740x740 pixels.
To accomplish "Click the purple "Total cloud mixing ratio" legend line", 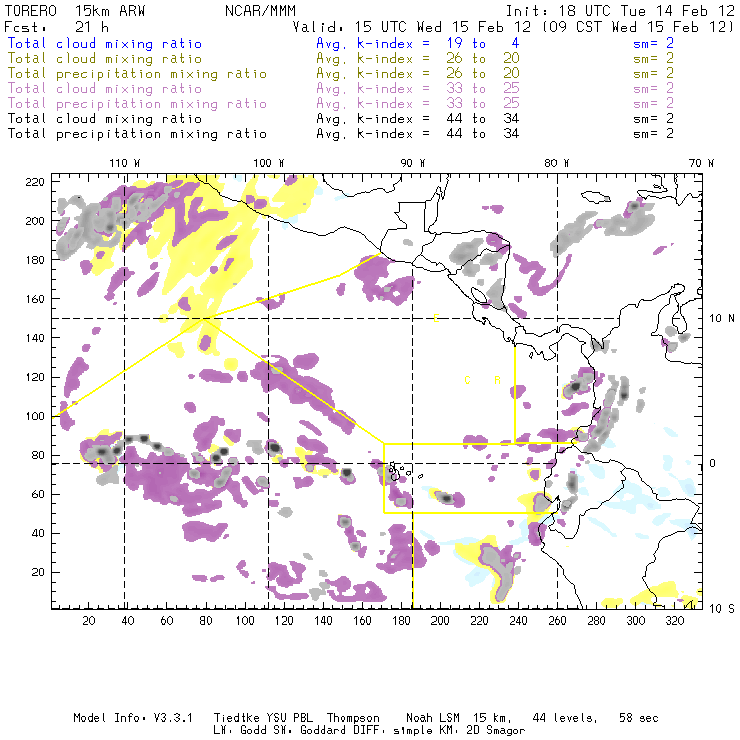I will 105,89.
